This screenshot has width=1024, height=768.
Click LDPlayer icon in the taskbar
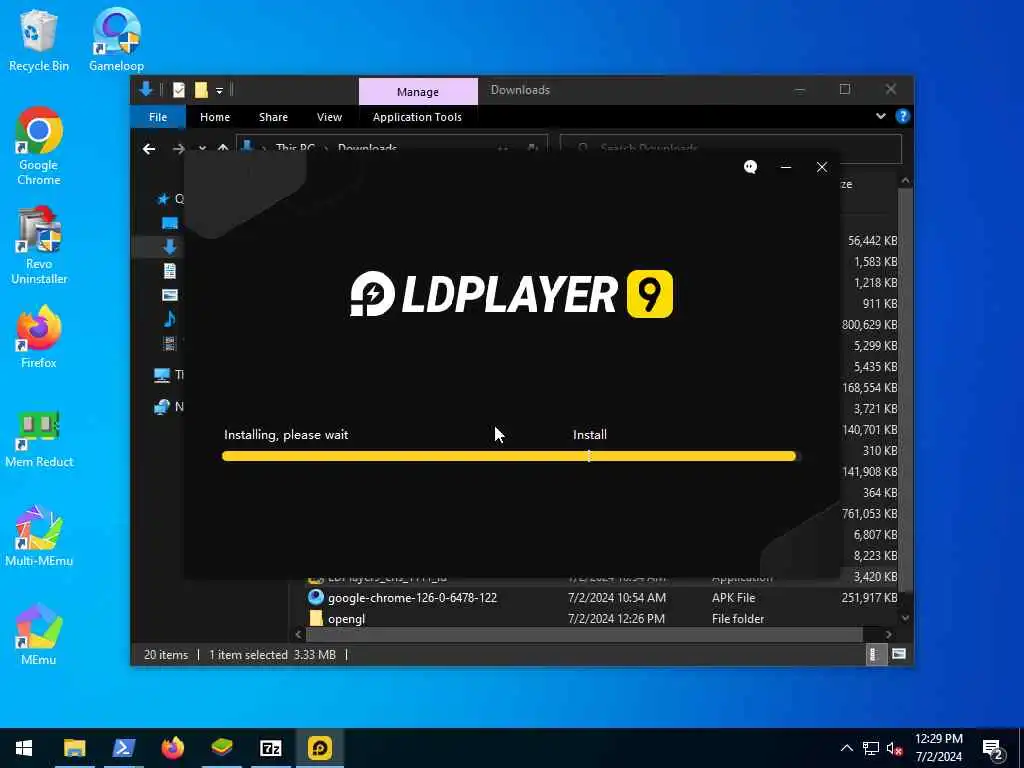tap(320, 748)
